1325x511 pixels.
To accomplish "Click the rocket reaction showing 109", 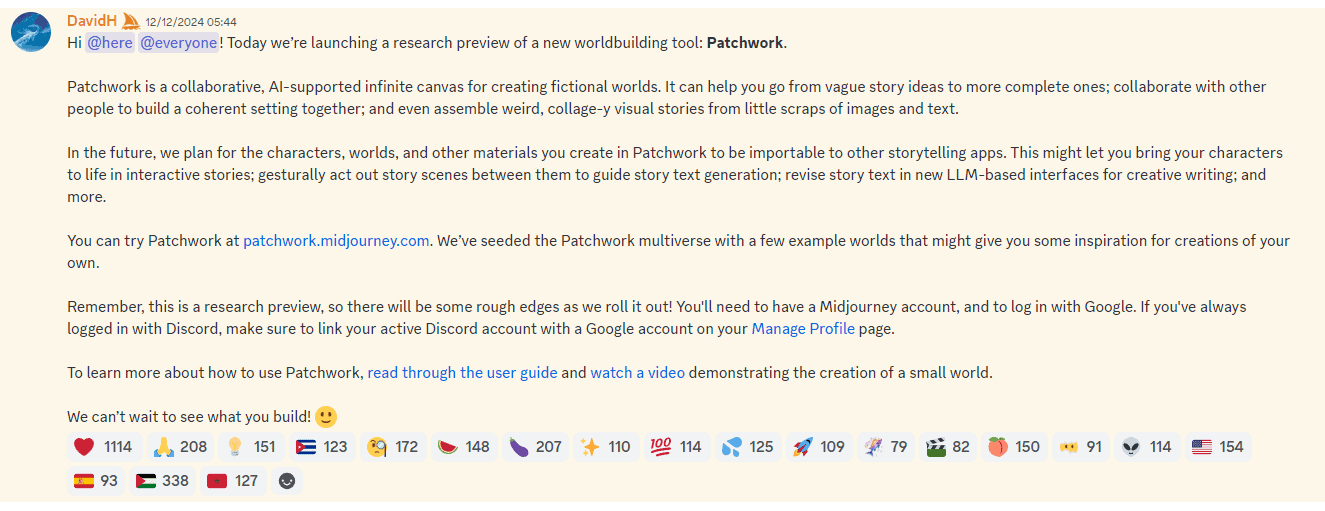I will click(819, 447).
